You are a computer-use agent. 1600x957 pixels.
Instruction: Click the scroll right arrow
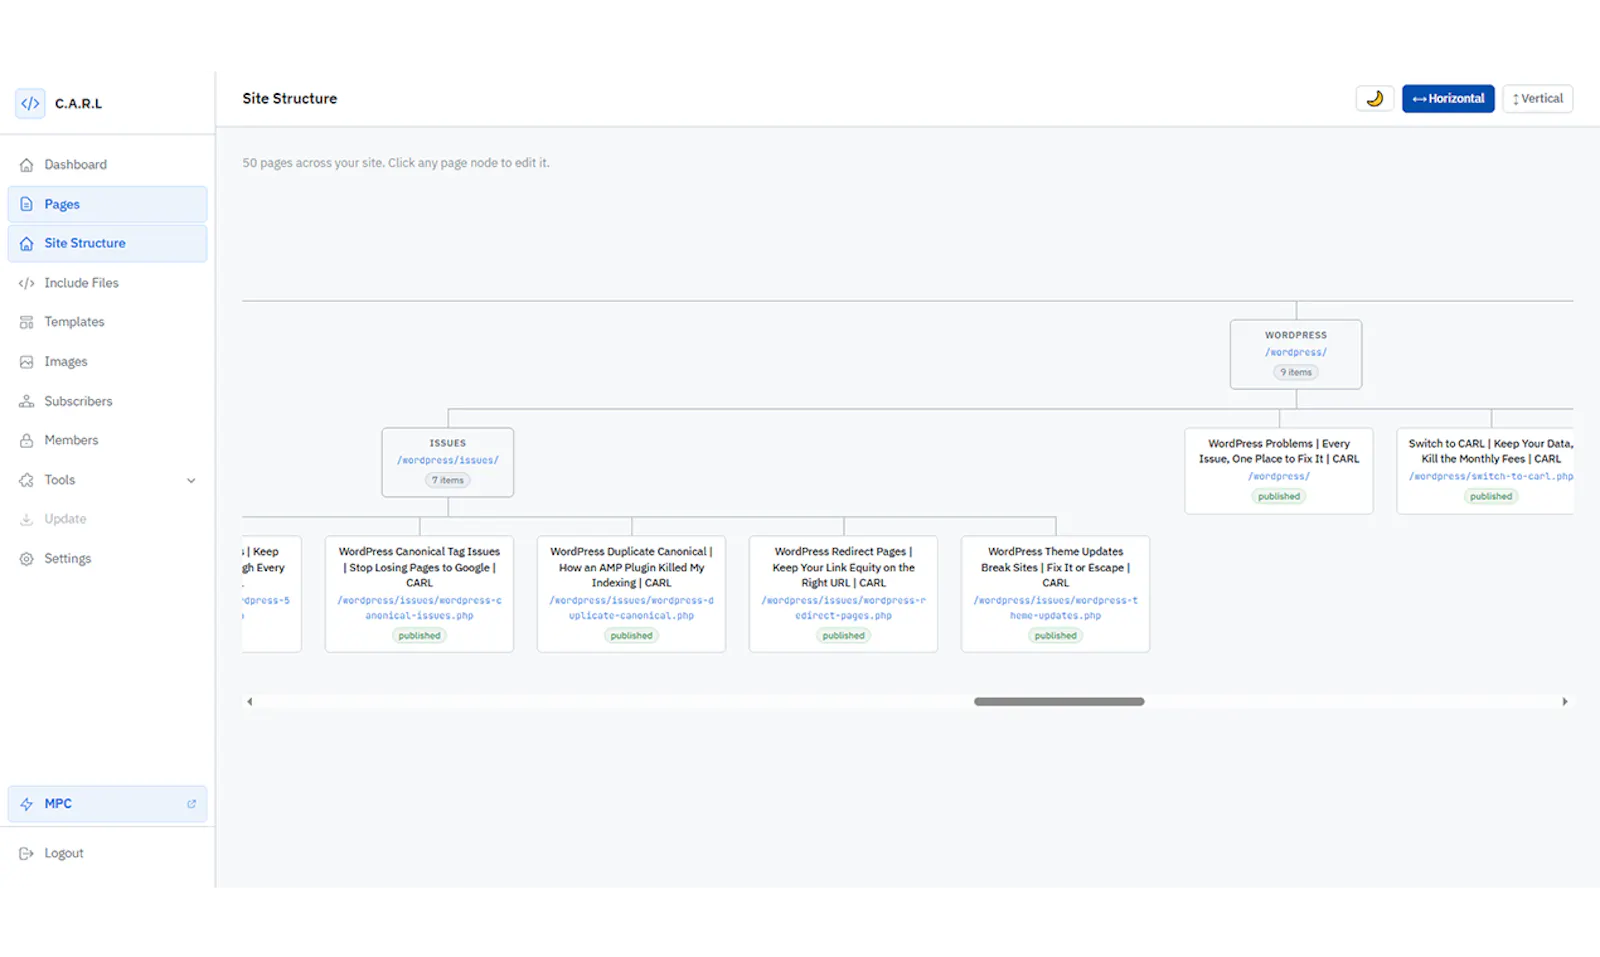1565,702
